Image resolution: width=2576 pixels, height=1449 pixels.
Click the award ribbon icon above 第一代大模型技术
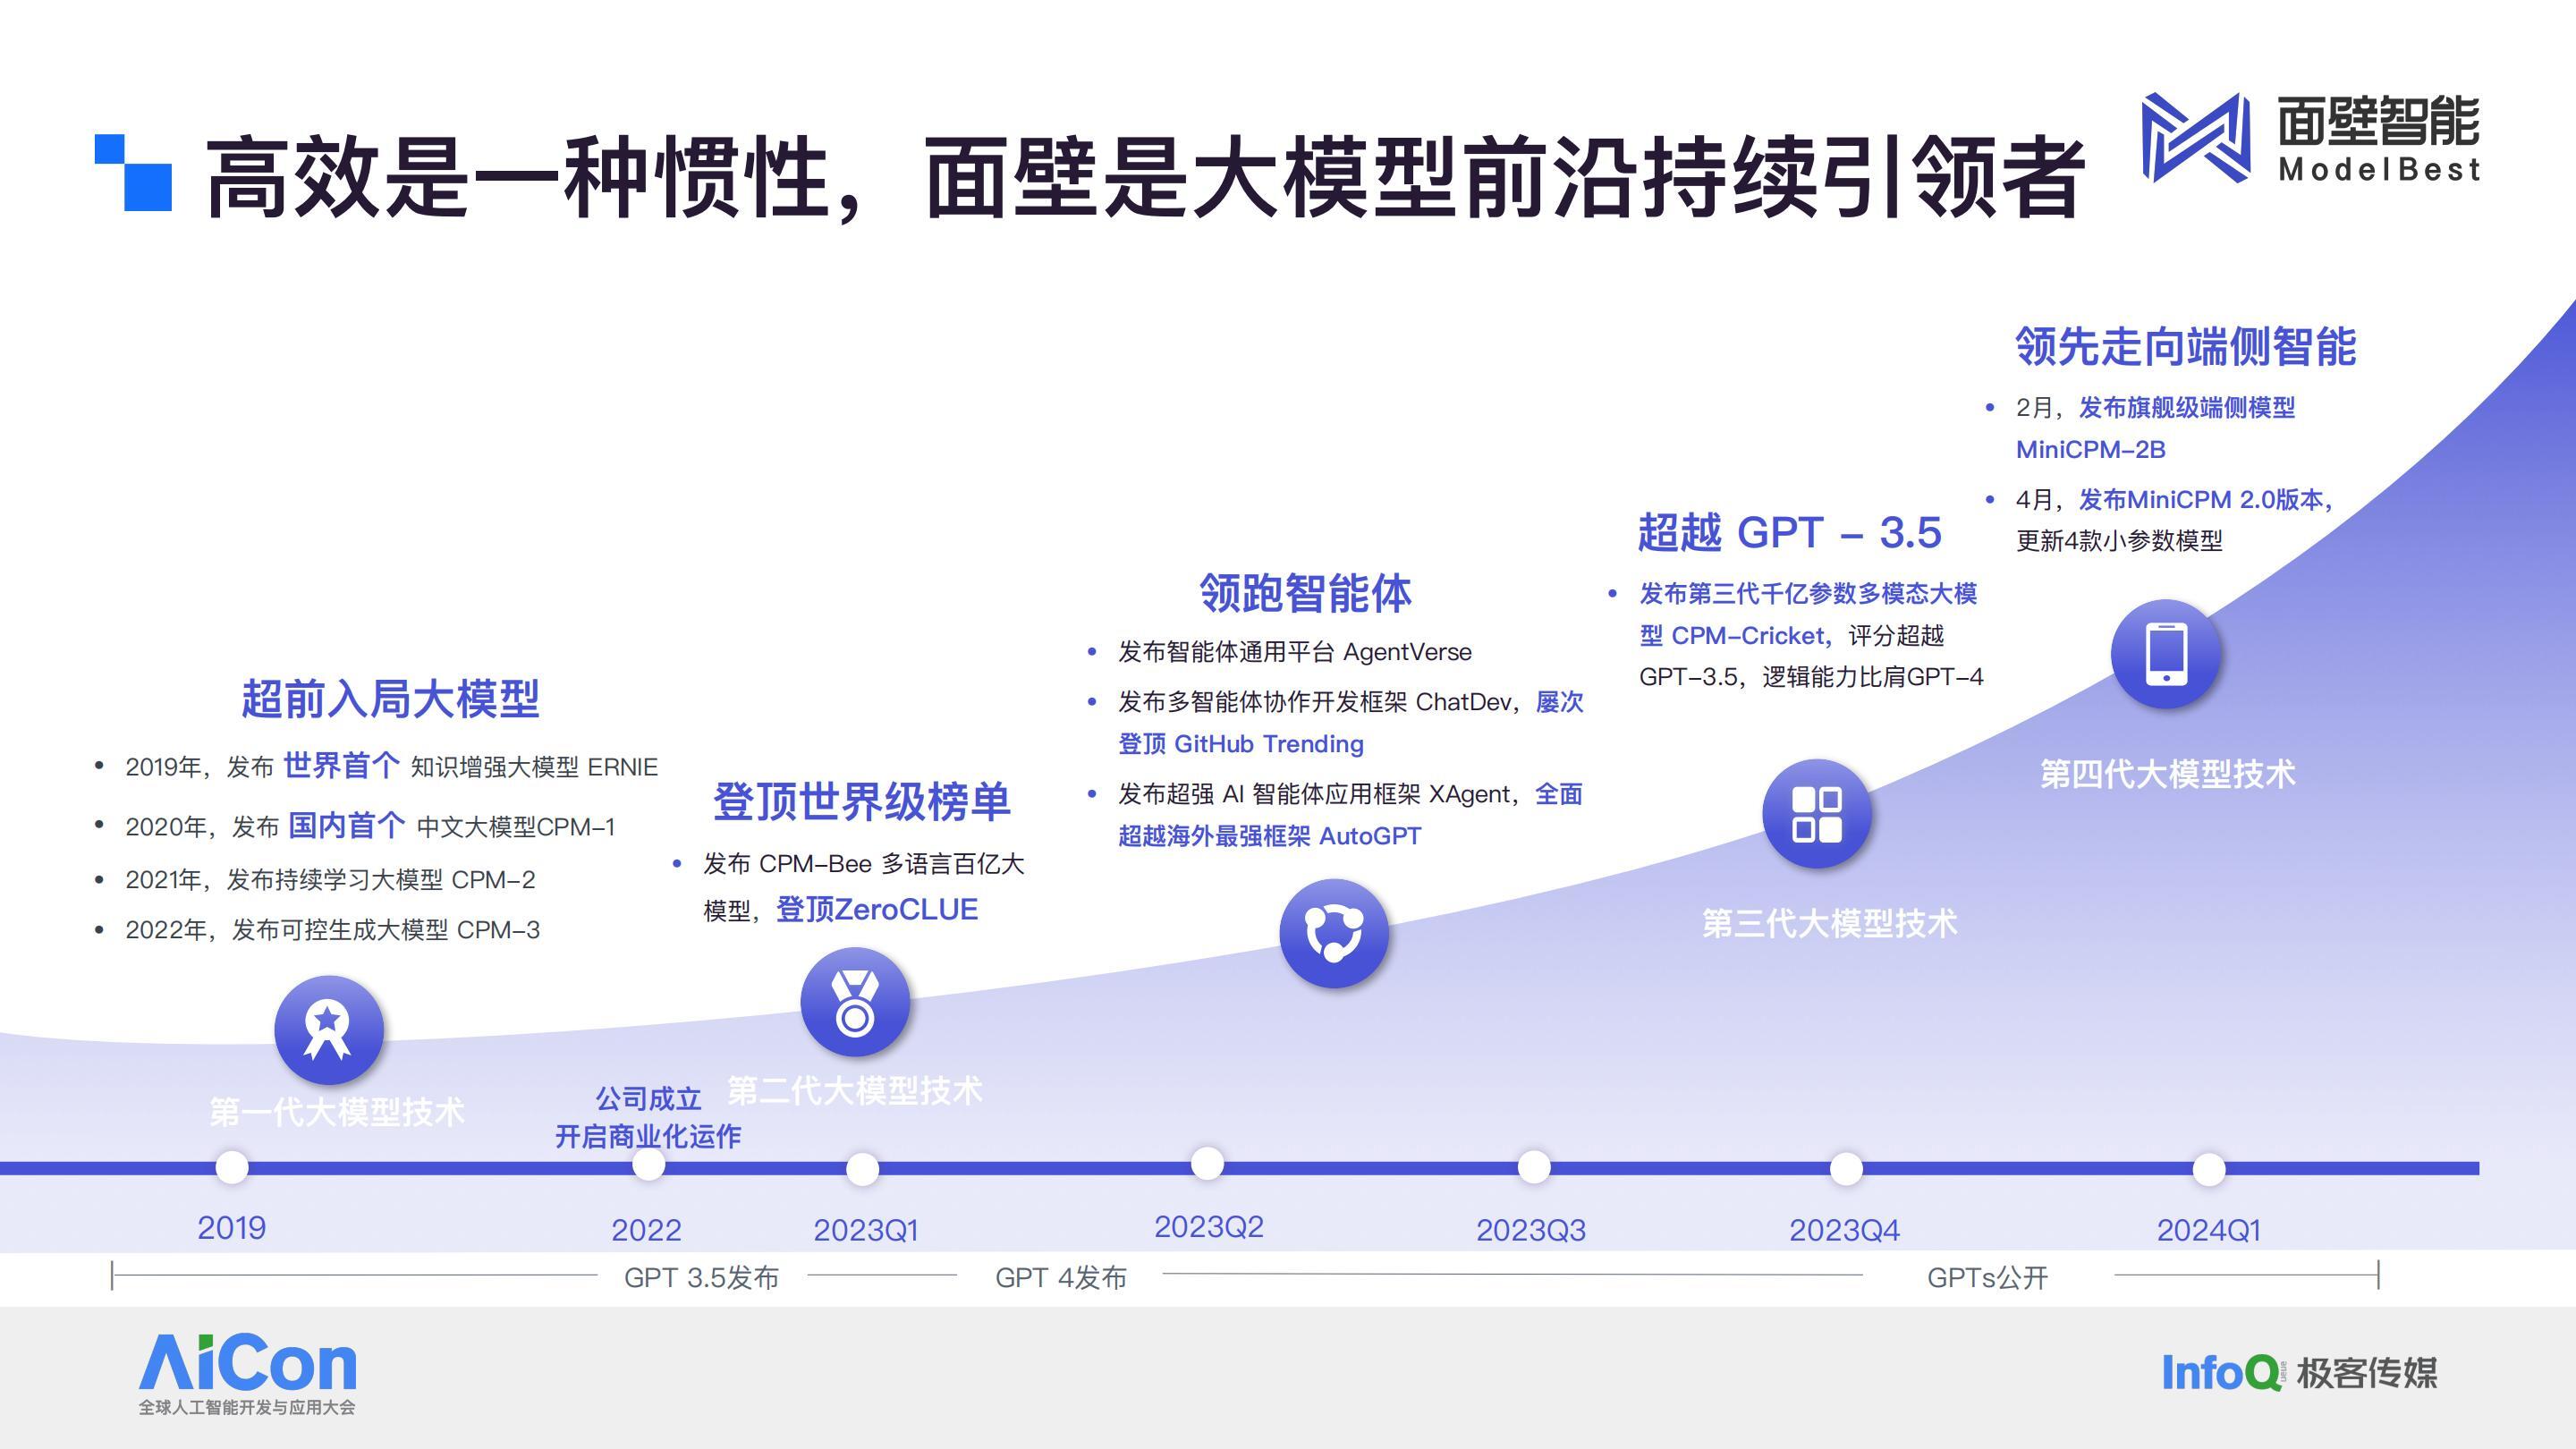coord(329,1030)
